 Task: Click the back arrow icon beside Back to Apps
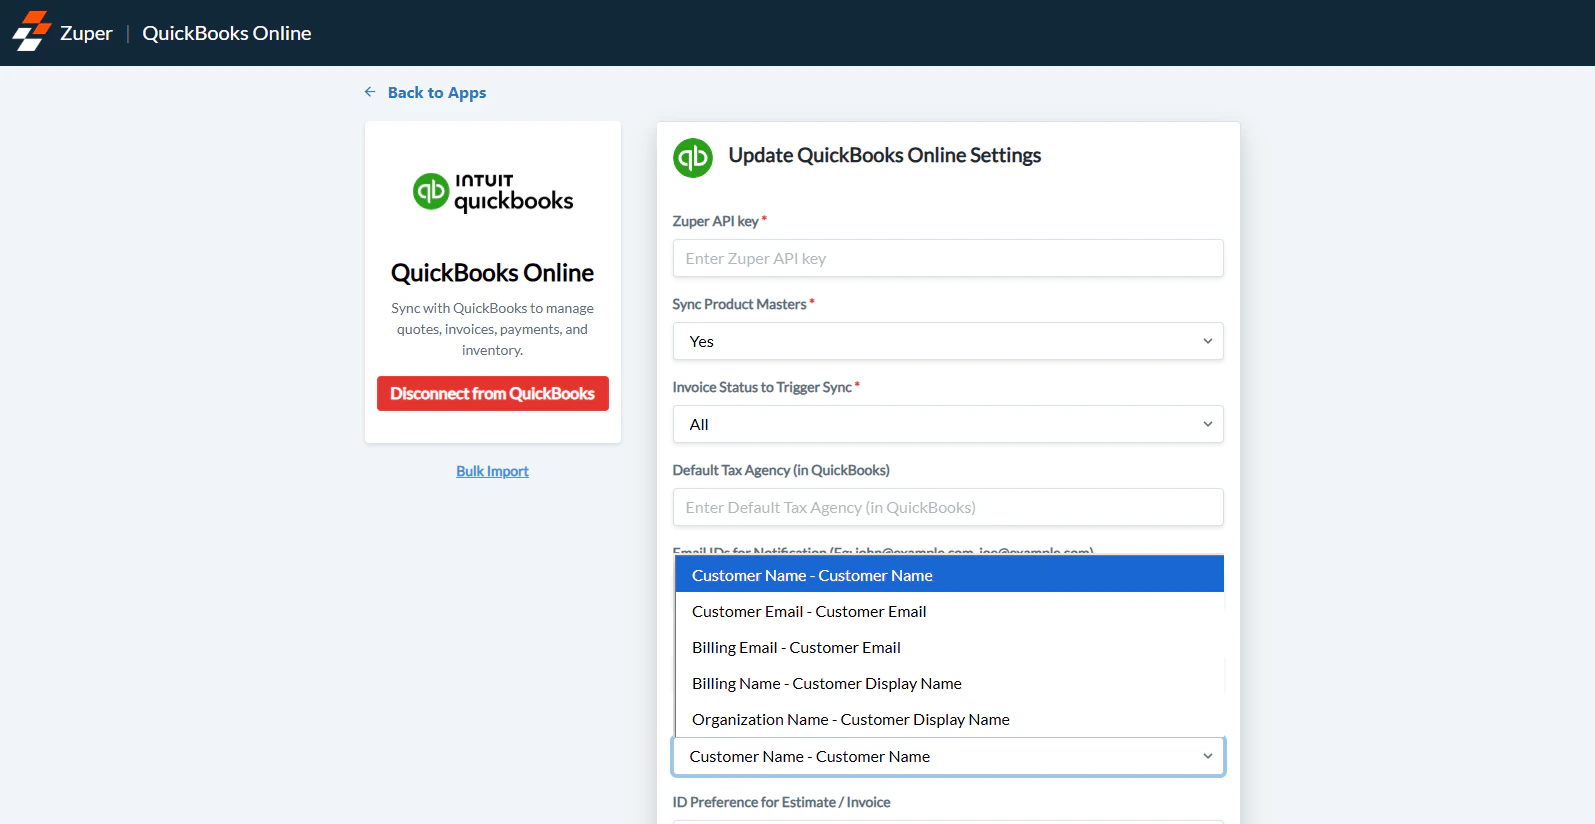click(x=370, y=92)
